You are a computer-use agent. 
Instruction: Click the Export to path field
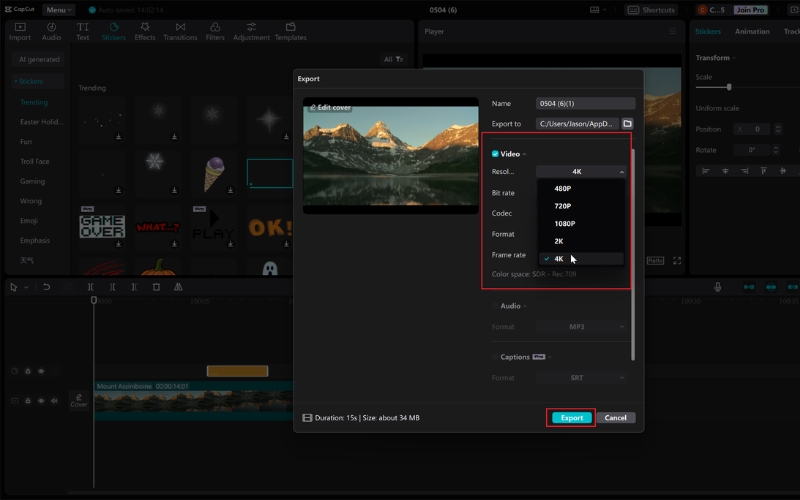(577, 123)
